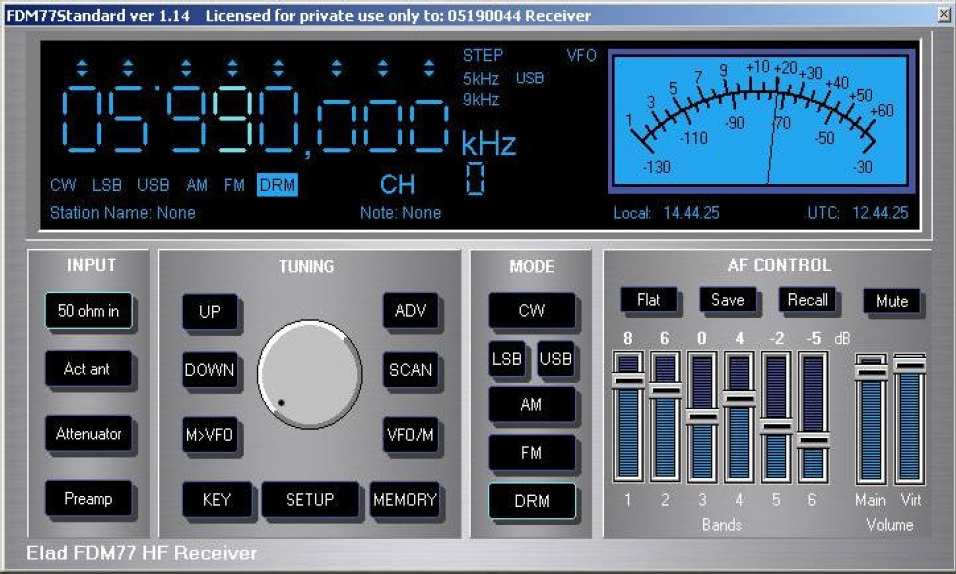
Task: Click highlighted DRM label in display
Action: pyautogui.click(x=277, y=185)
